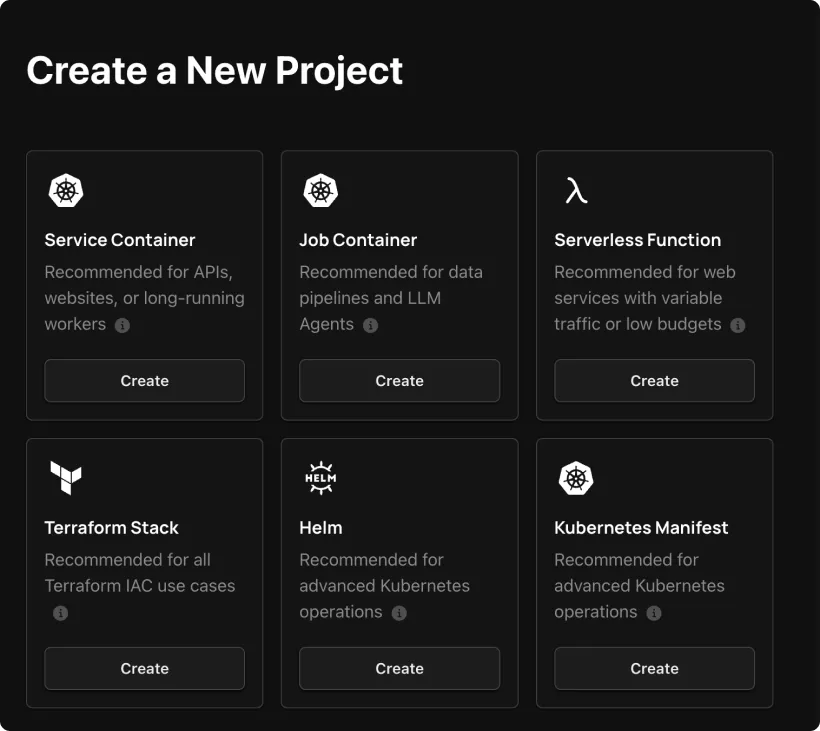Click the Kubernetes icon on Job Container card
820x731 pixels.
[321, 190]
